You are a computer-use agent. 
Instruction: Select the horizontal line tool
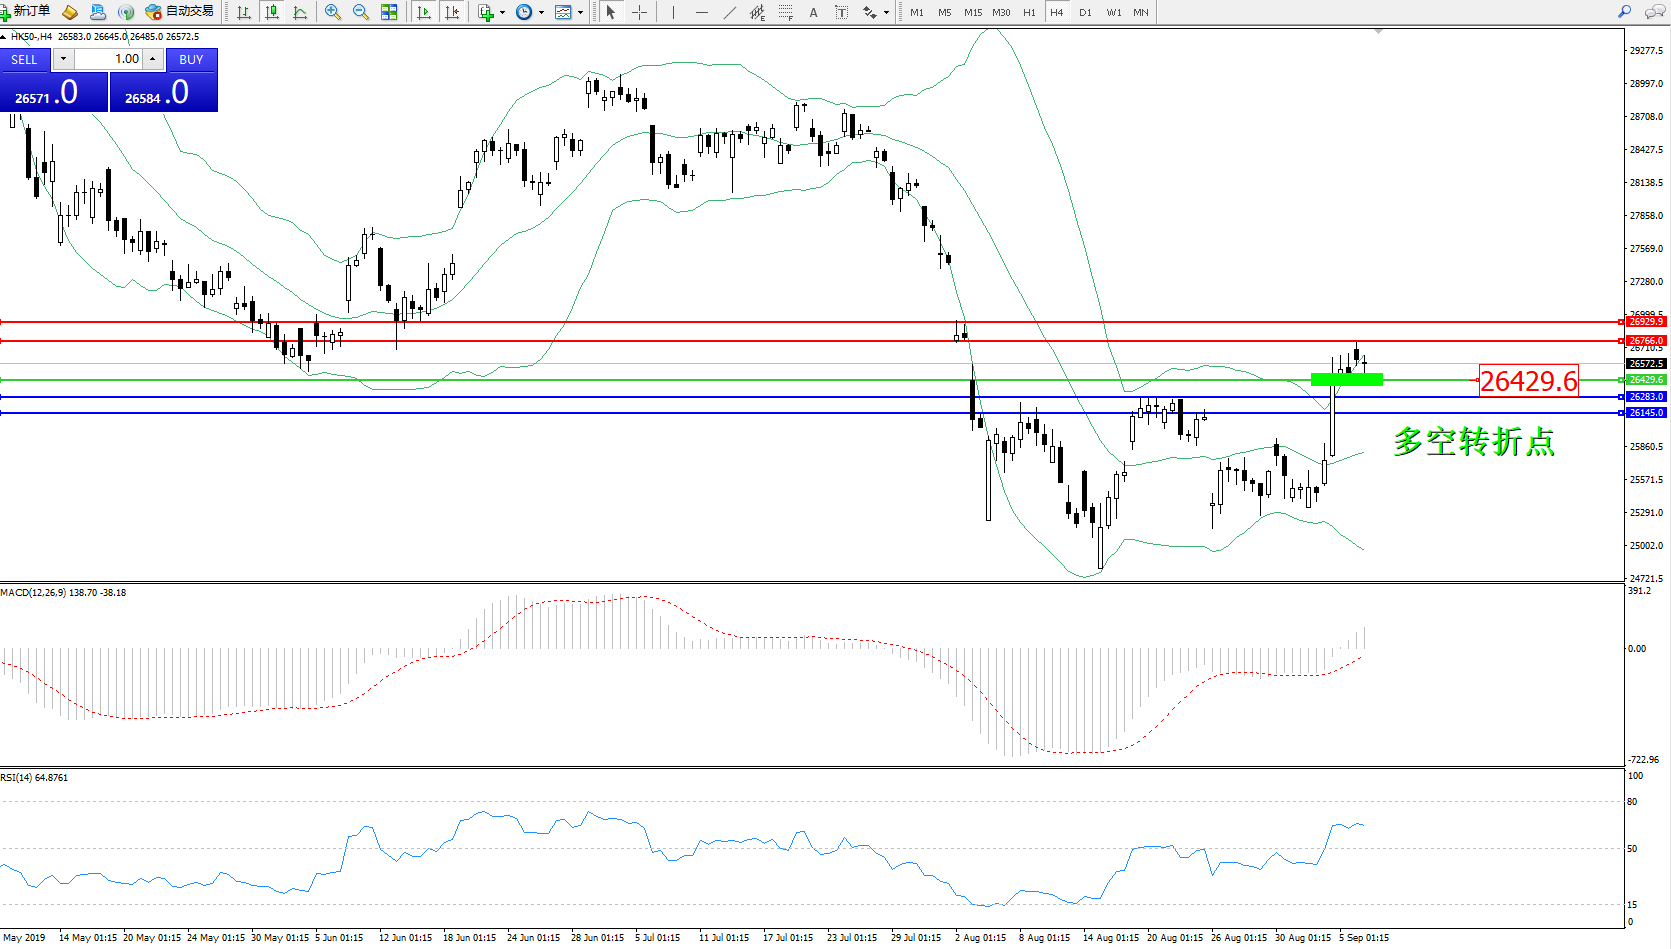(x=702, y=12)
